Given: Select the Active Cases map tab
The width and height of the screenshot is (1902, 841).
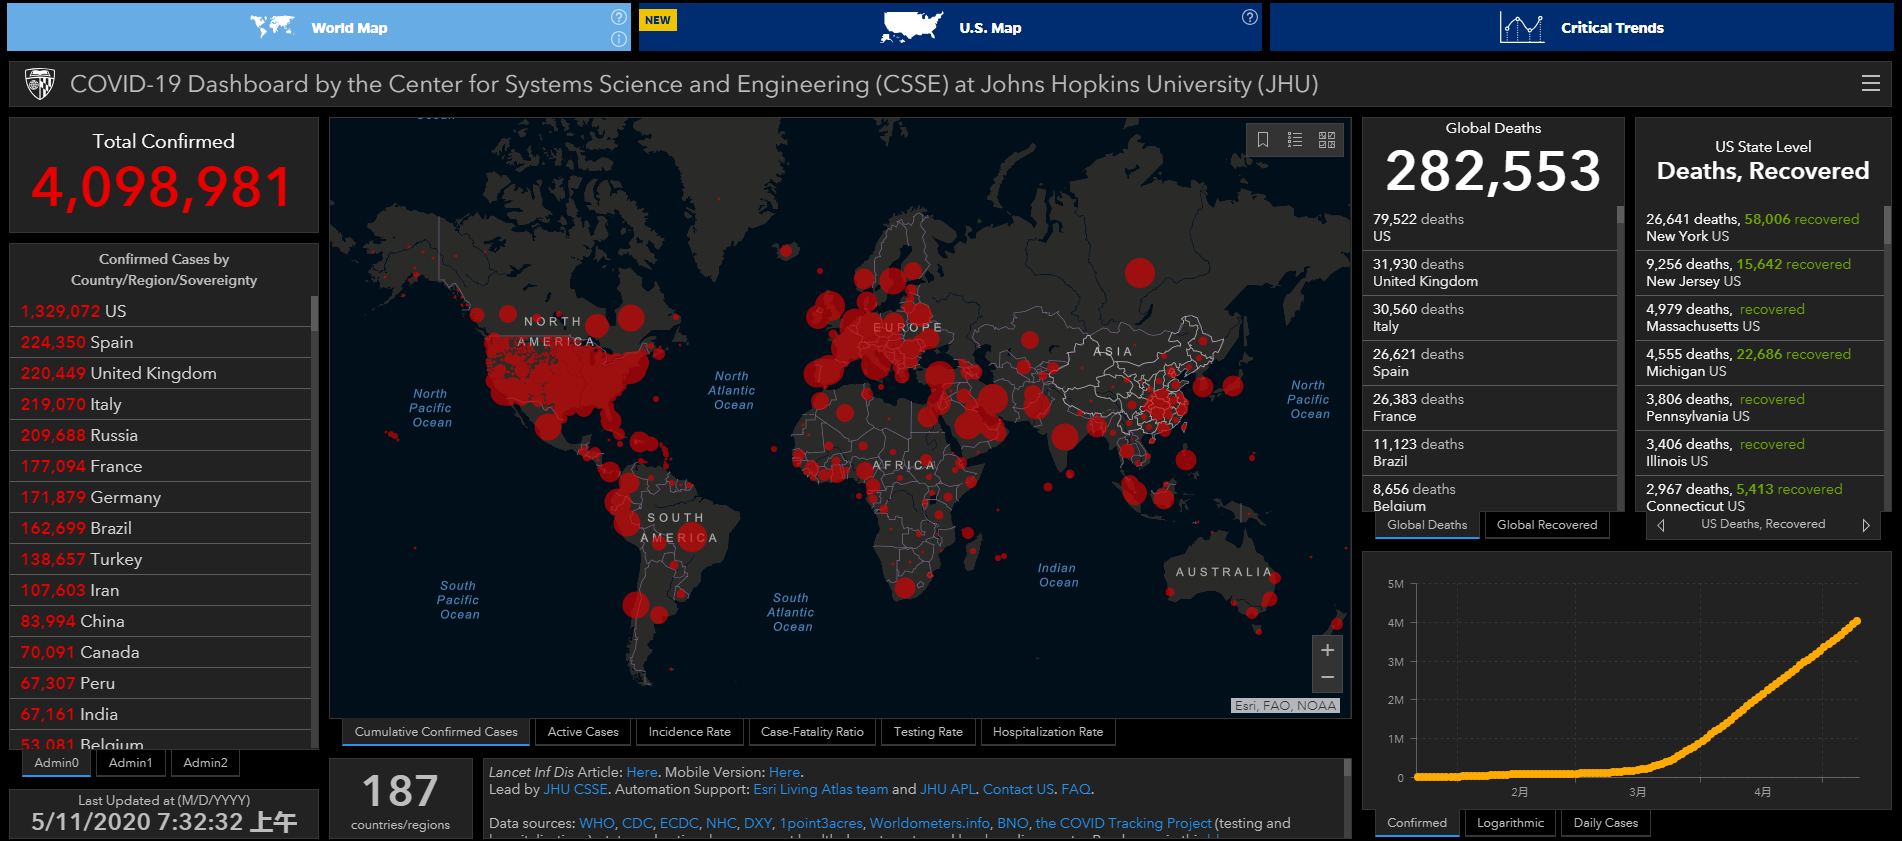Looking at the screenshot, I should [583, 732].
